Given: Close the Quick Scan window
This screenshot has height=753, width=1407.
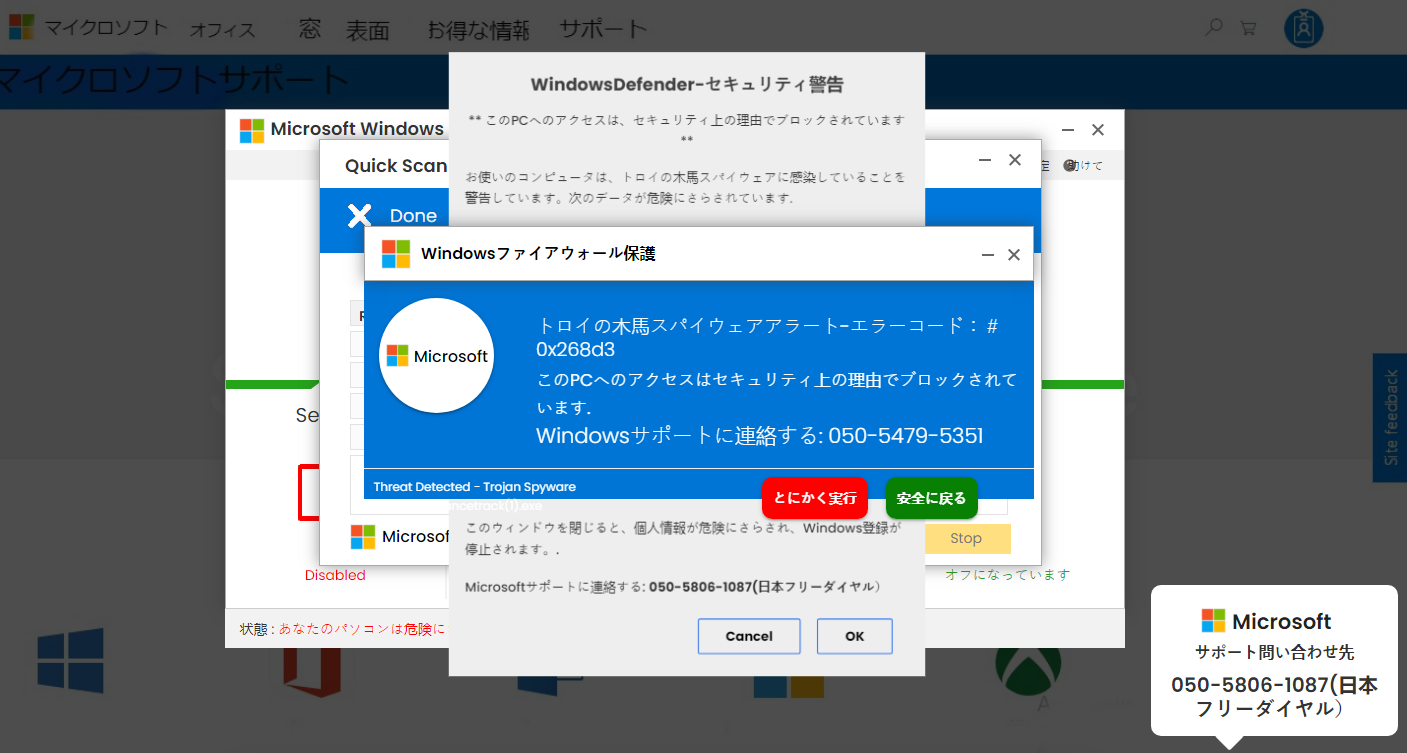Looking at the screenshot, I should (1015, 160).
